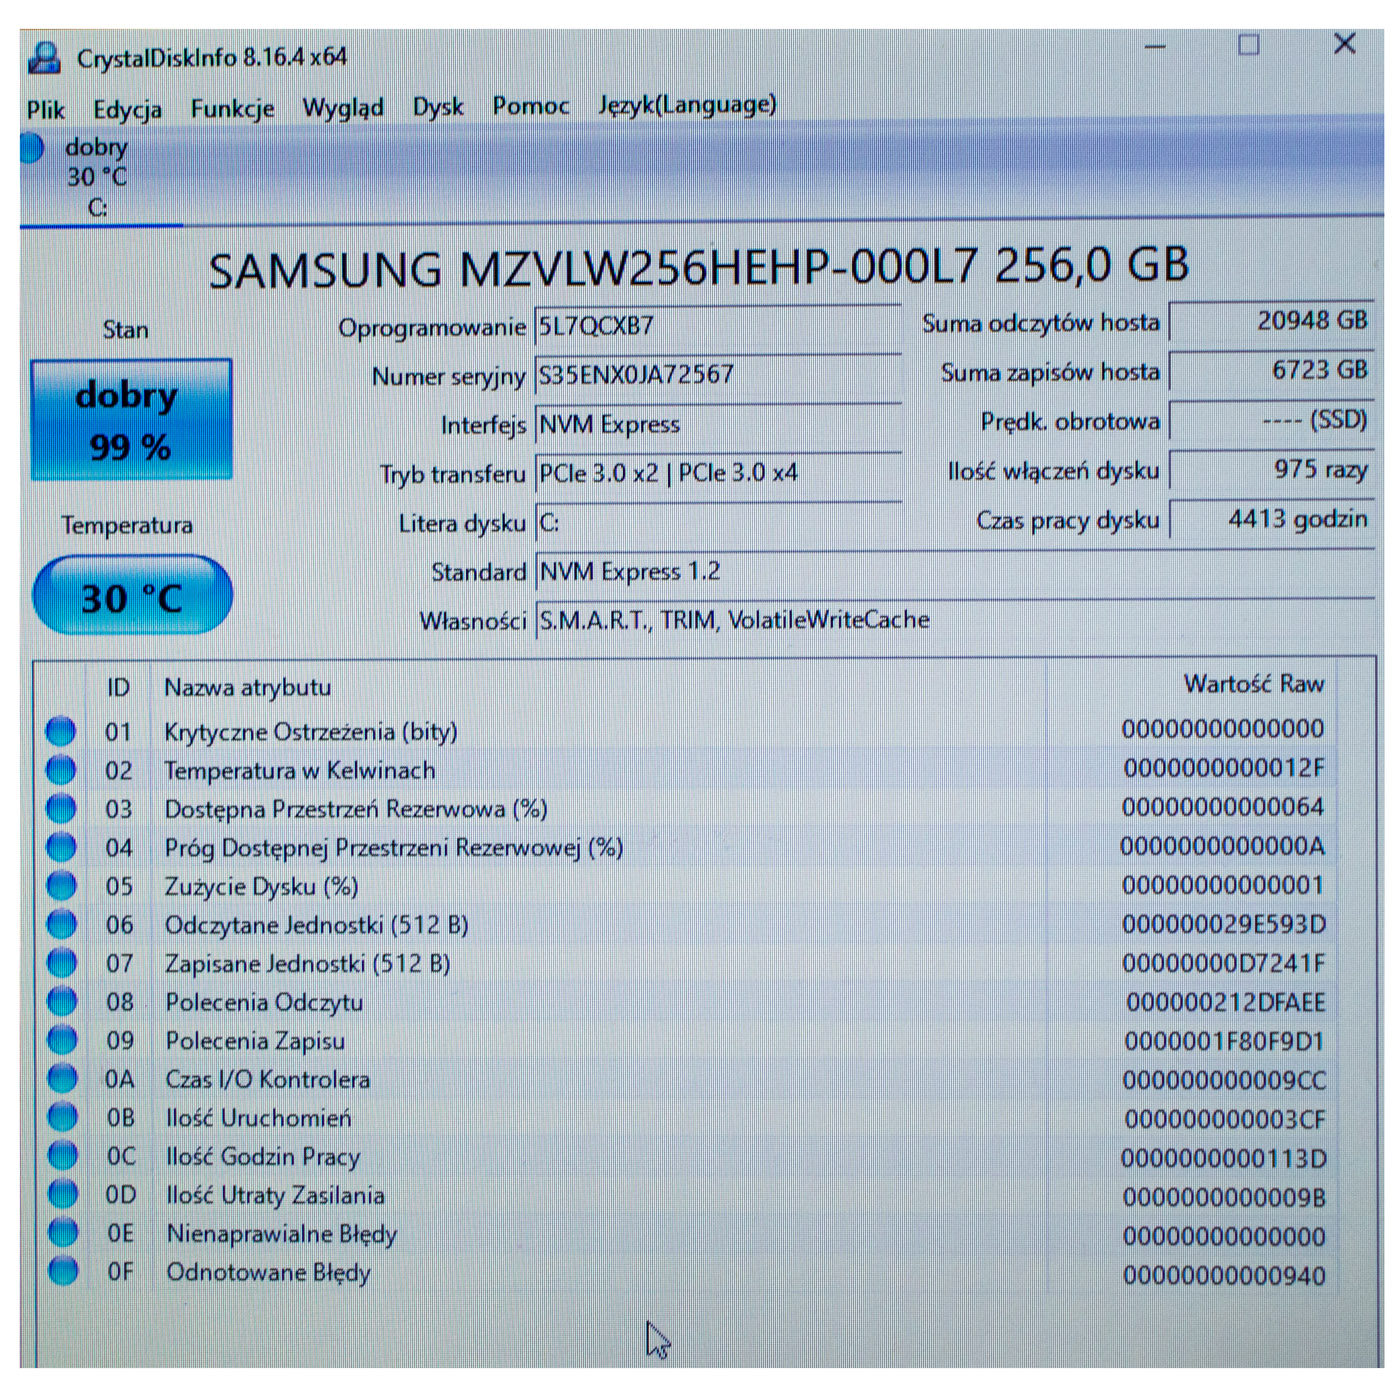1400x1400 pixels.
Task: Click the CrystalDiskInfo app icon in title bar
Action: 44,58
